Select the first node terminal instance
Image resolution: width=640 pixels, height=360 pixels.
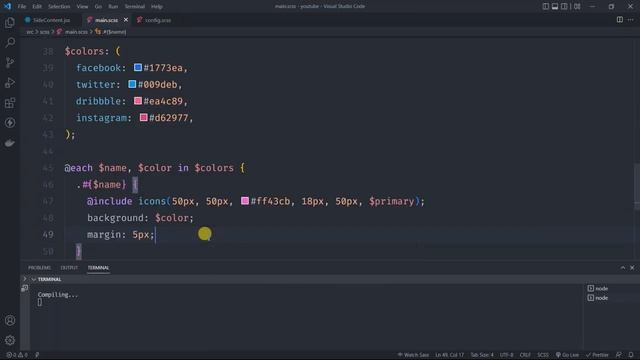pos(598,289)
